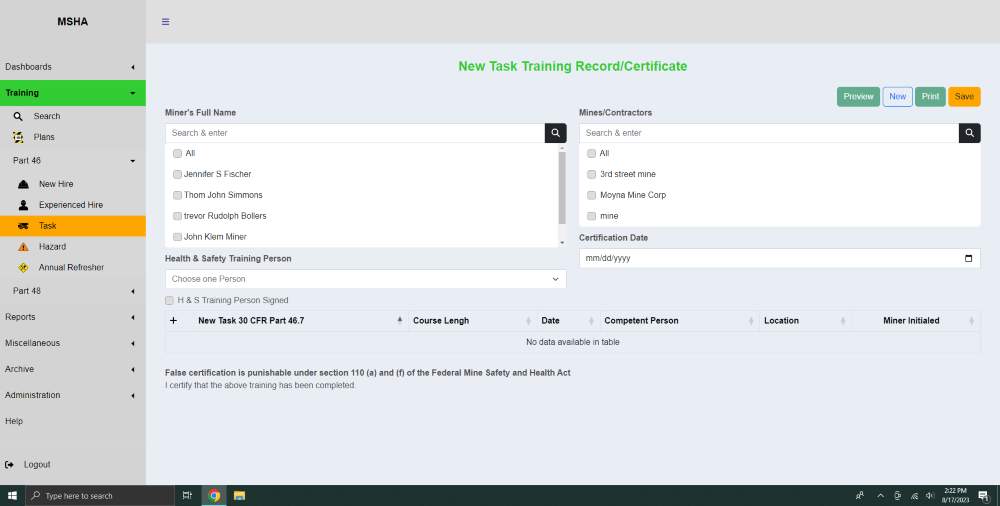
Task: Click the miner list scroll down arrow
Action: (x=562, y=243)
